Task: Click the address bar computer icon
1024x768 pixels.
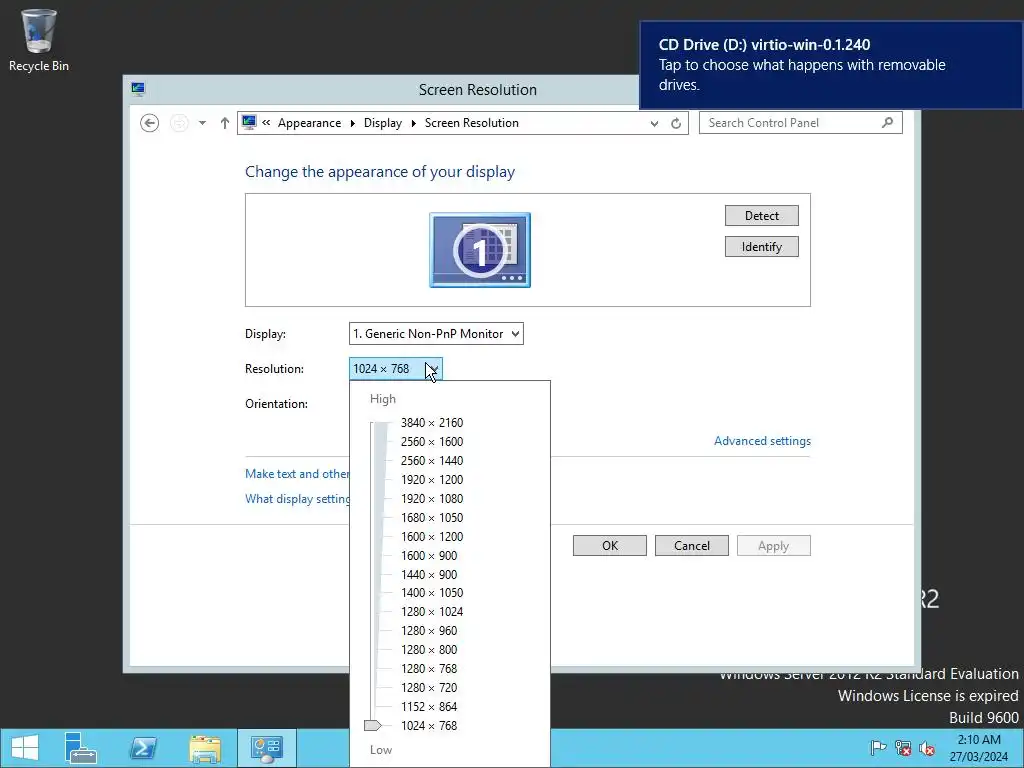Action: coord(249,122)
